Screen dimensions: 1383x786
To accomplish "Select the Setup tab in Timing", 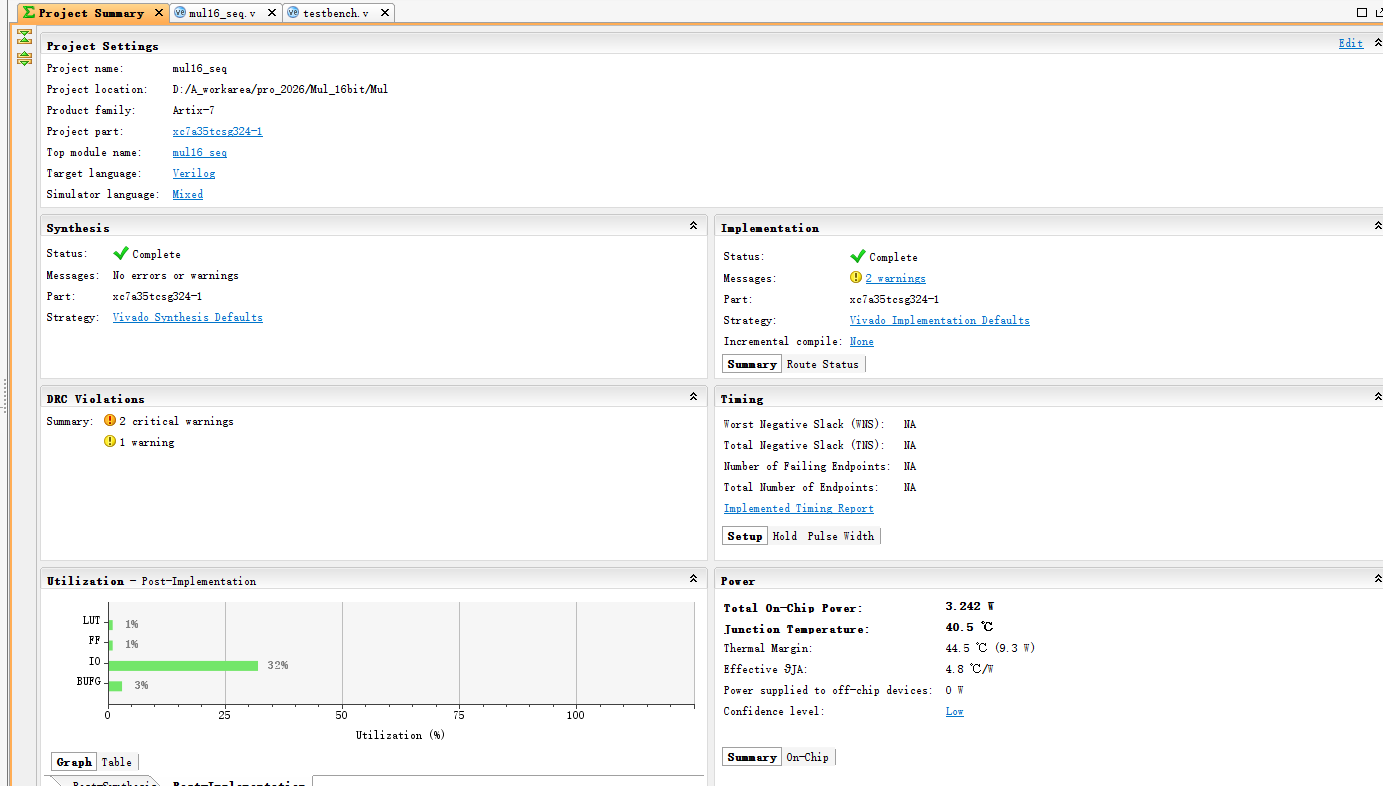I will (x=745, y=536).
